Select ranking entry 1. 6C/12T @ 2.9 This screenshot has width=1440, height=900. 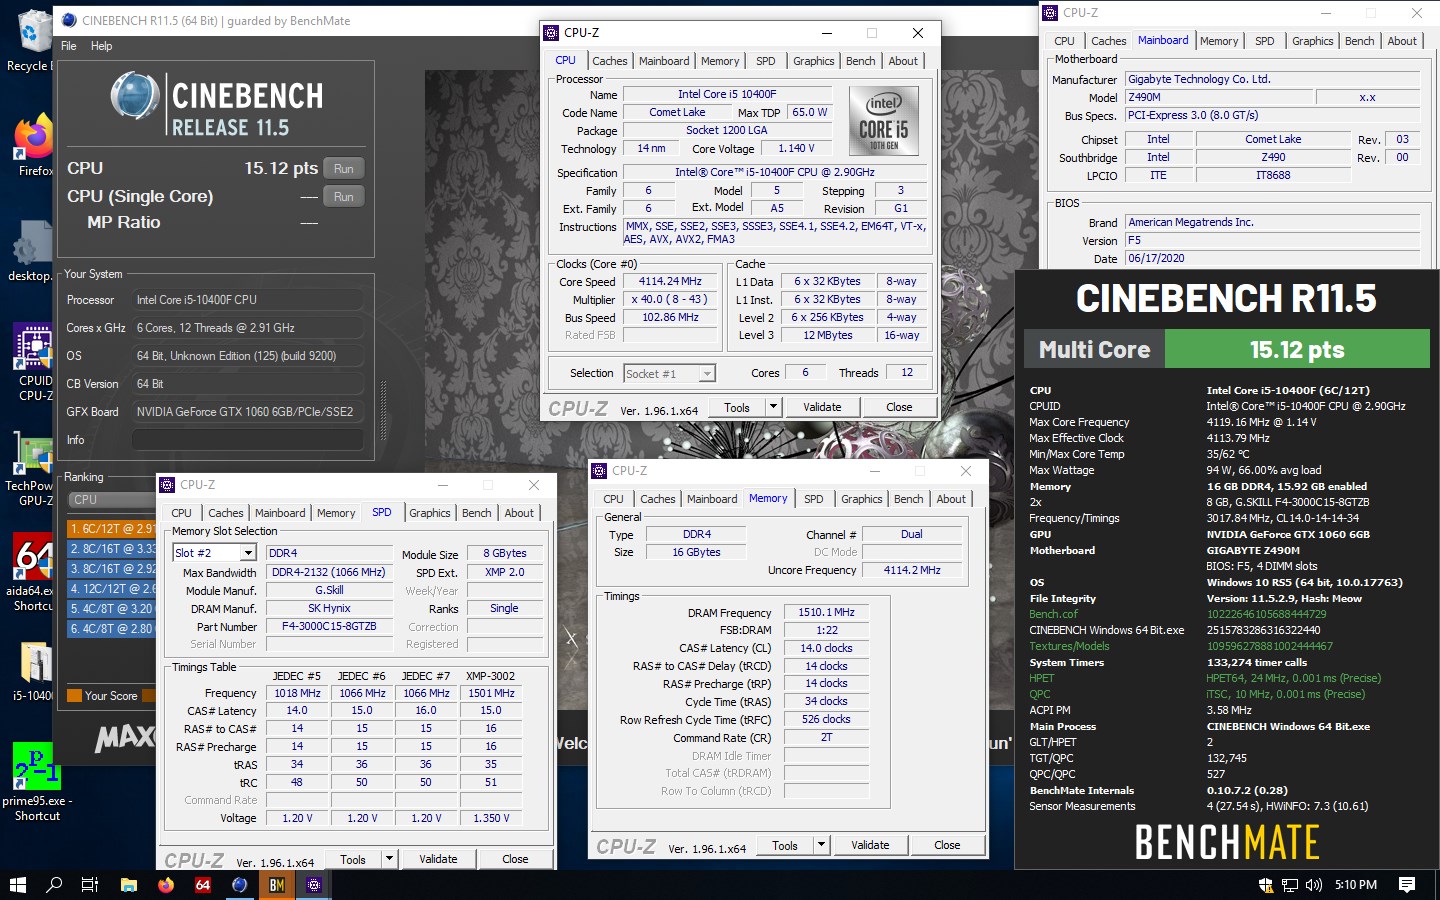[111, 529]
